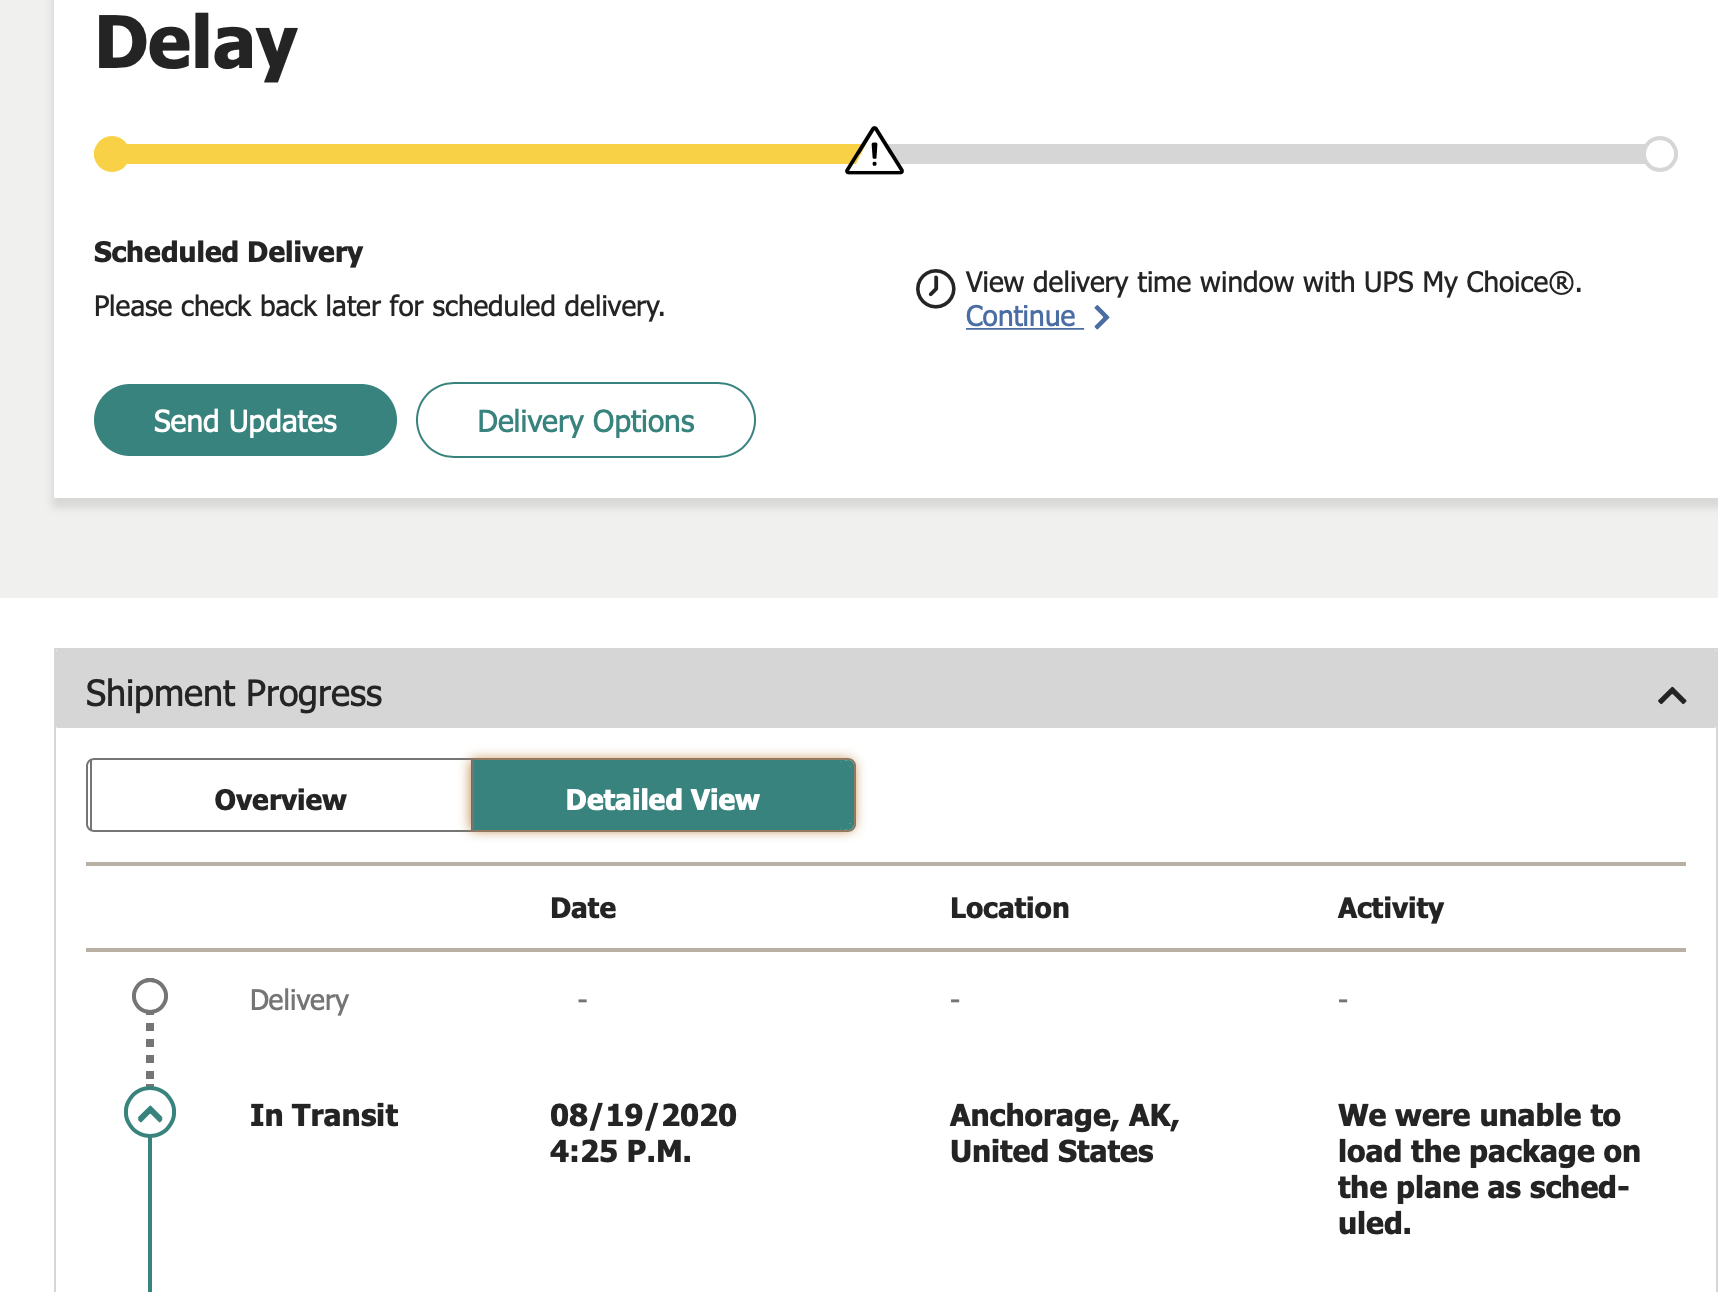Click the end circle of progress bar
Viewport: 1718px width, 1292px height.
(x=1660, y=154)
